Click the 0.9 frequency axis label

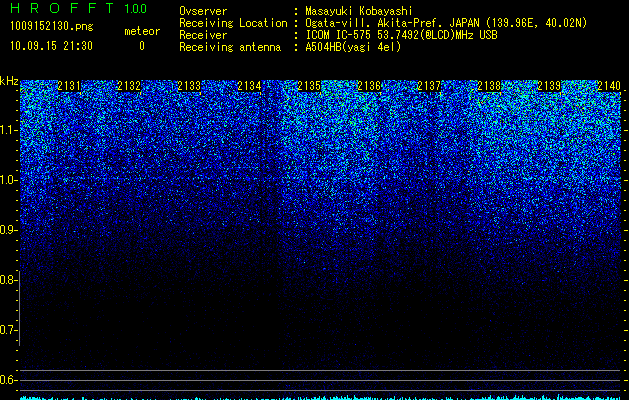tap(7, 230)
